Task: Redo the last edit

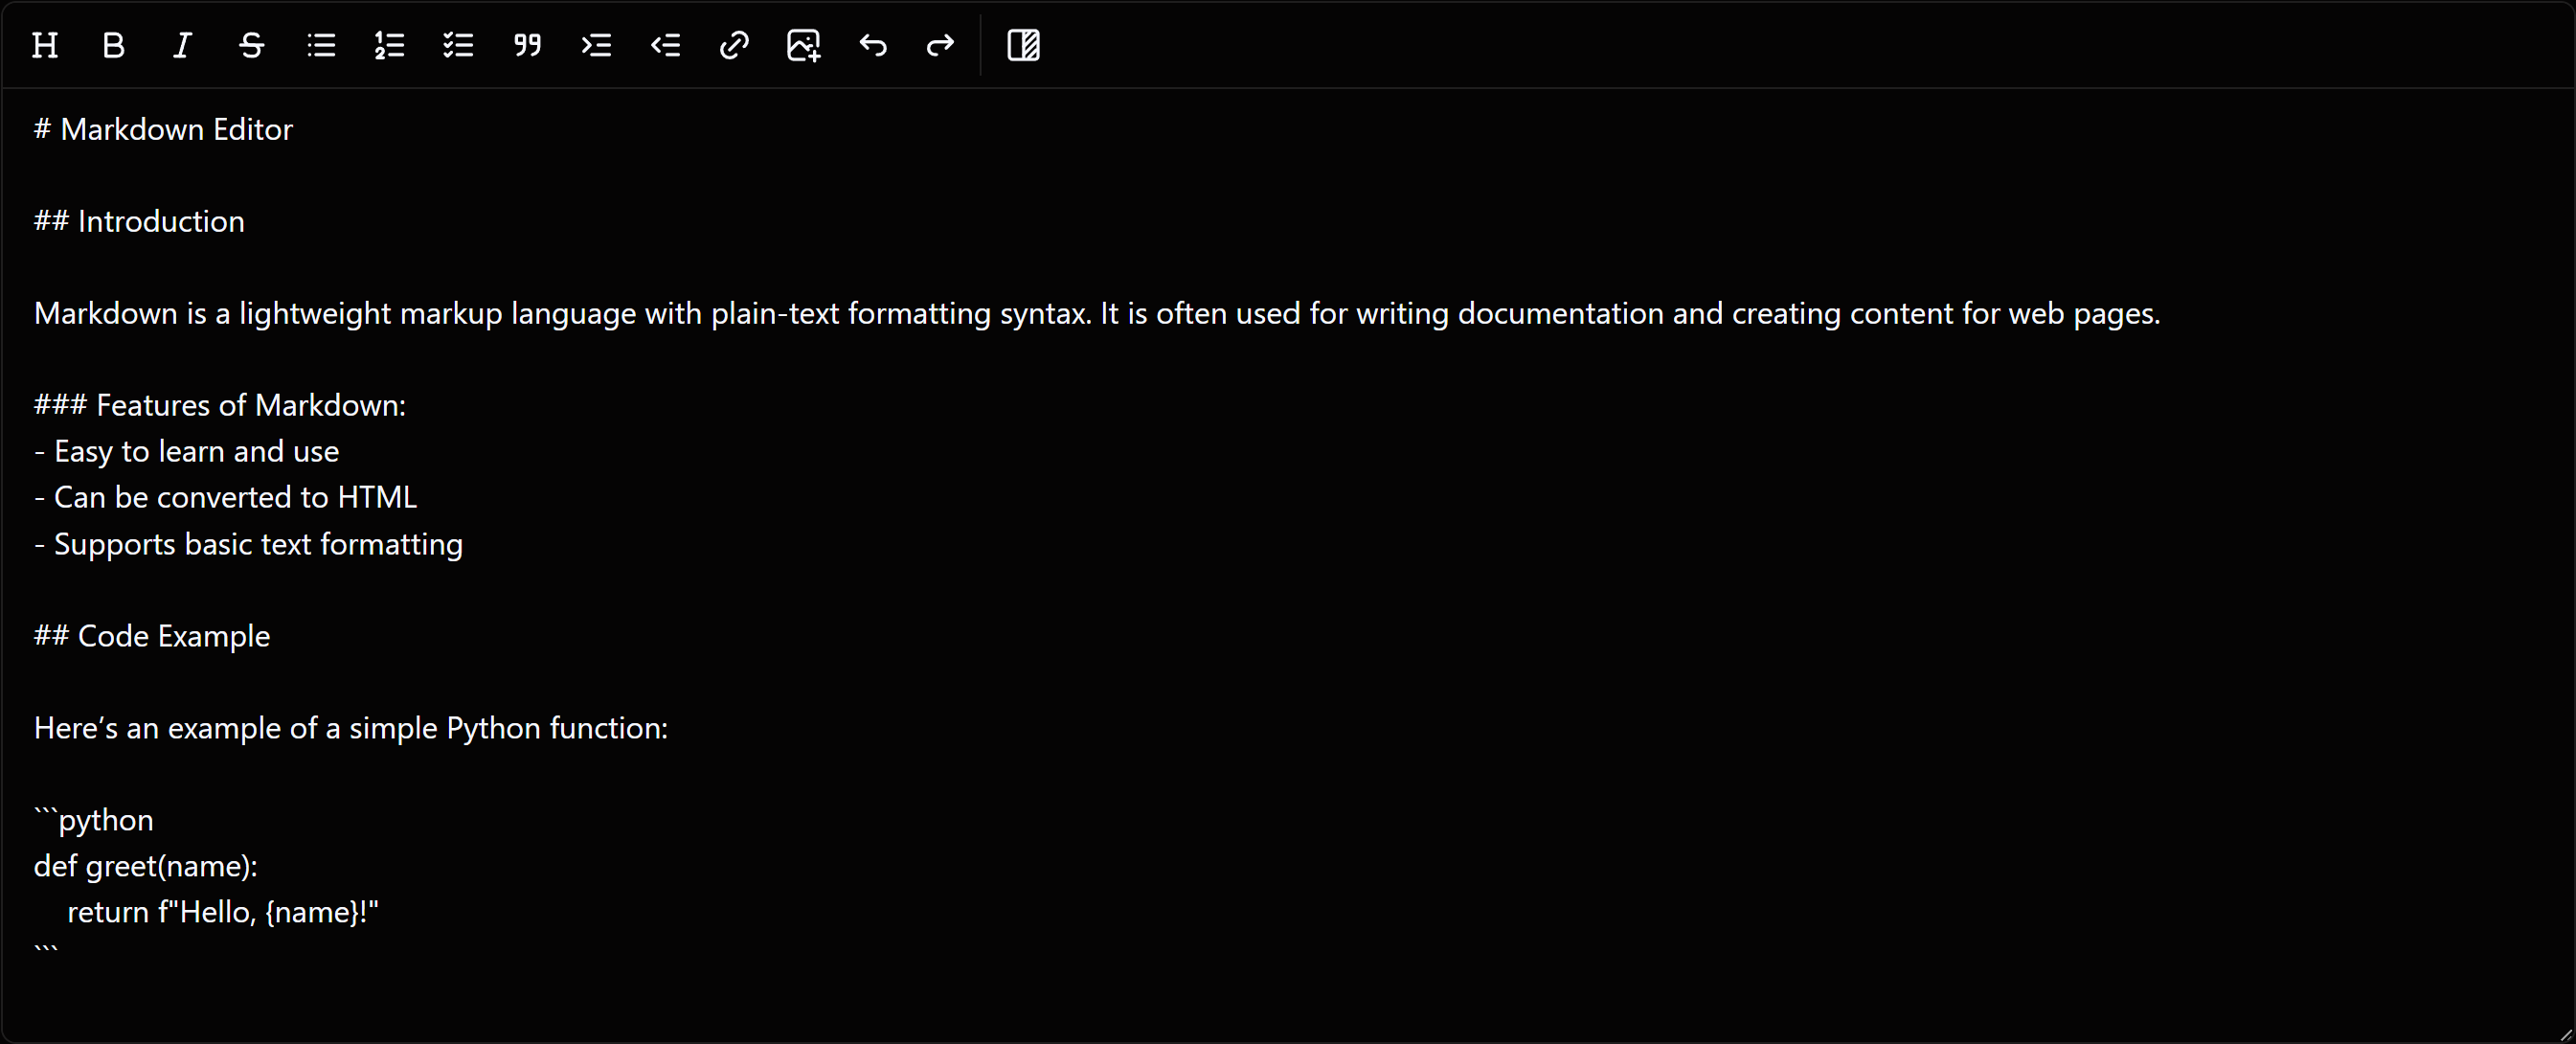Action: point(939,45)
